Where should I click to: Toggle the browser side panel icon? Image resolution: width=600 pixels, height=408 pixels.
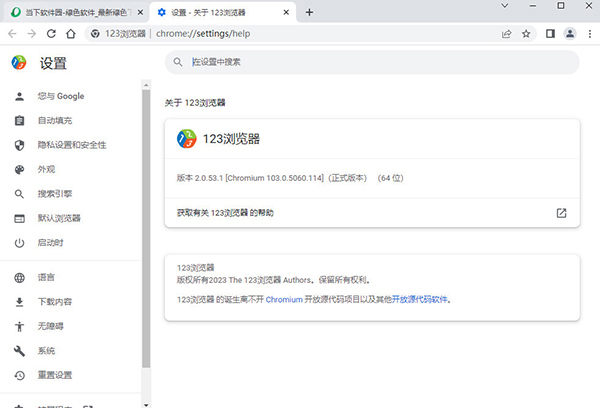click(x=551, y=33)
